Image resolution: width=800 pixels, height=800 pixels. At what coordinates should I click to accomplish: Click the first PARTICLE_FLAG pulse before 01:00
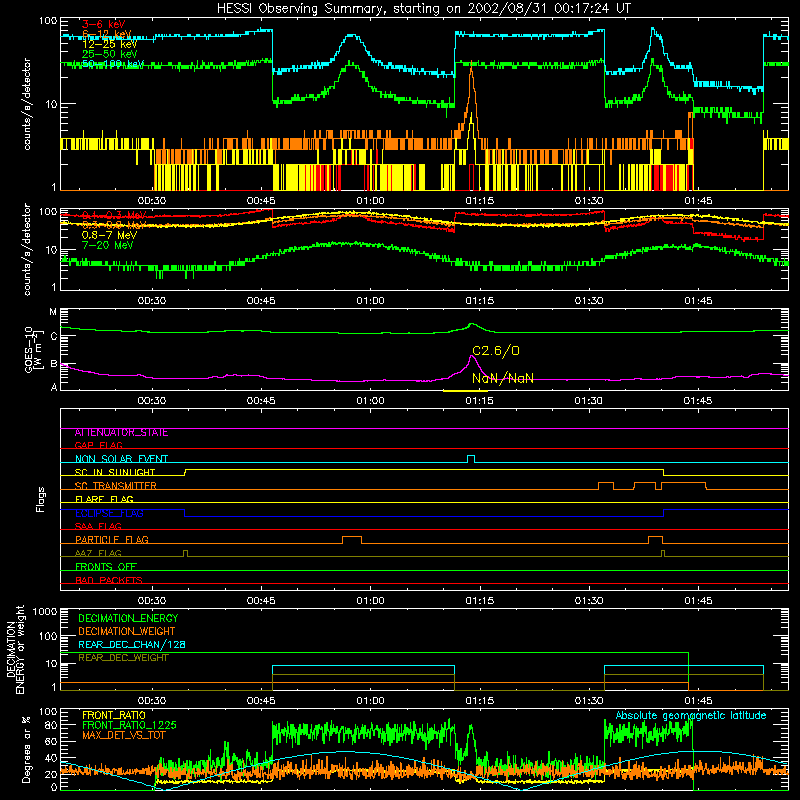[x=352, y=540]
